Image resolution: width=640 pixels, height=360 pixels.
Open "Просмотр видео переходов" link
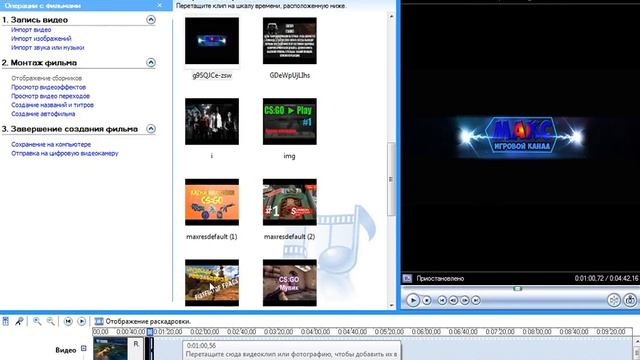(x=50, y=96)
